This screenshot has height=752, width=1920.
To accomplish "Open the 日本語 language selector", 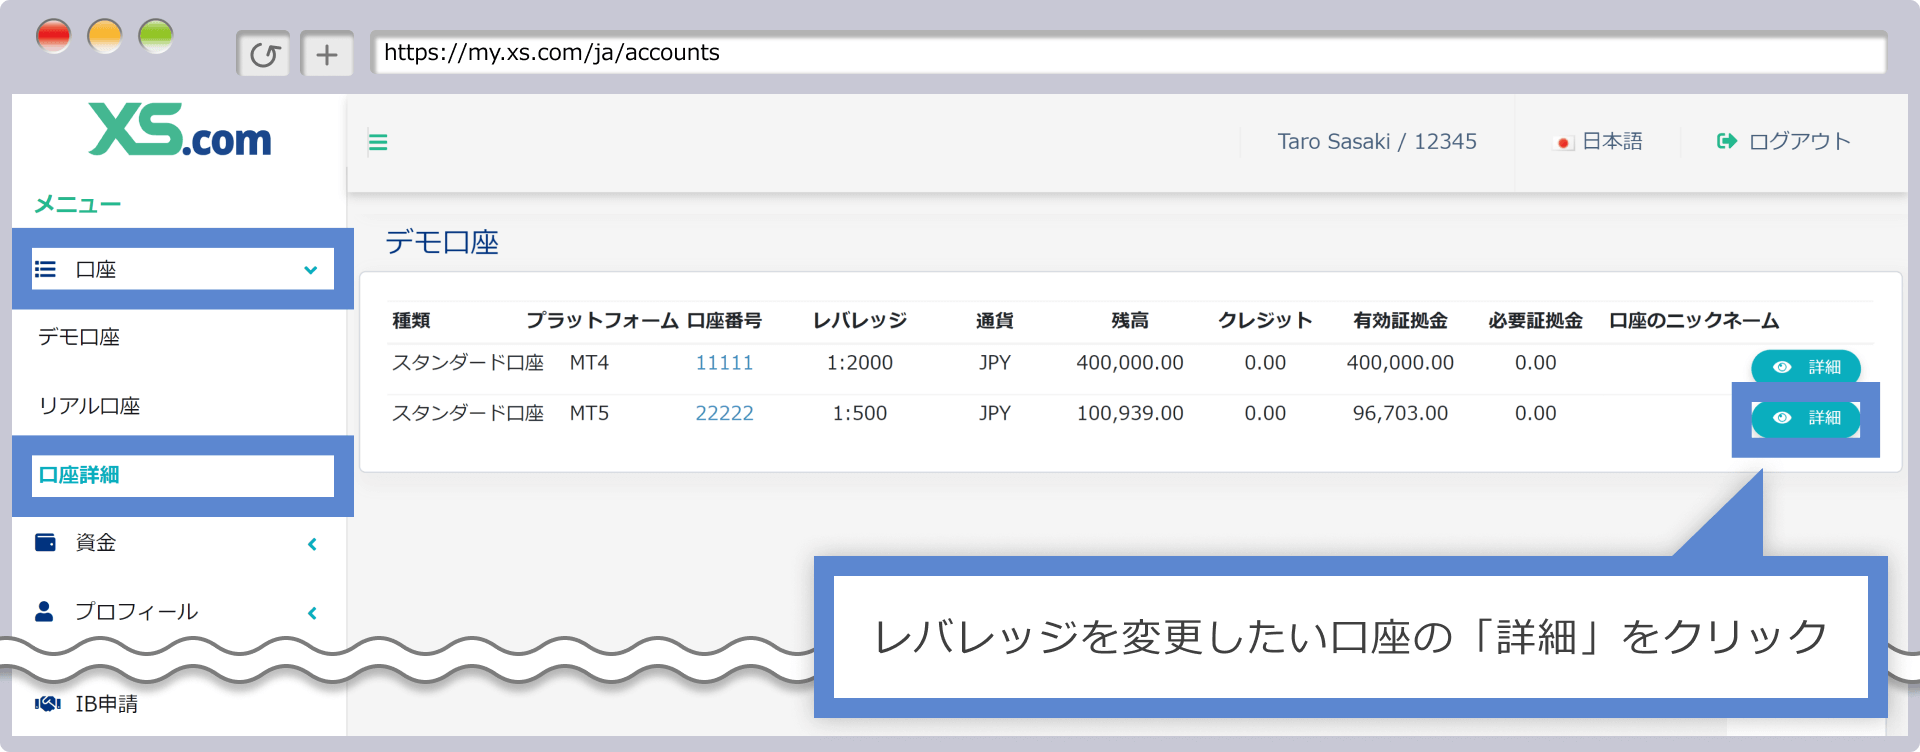I will click(1599, 142).
